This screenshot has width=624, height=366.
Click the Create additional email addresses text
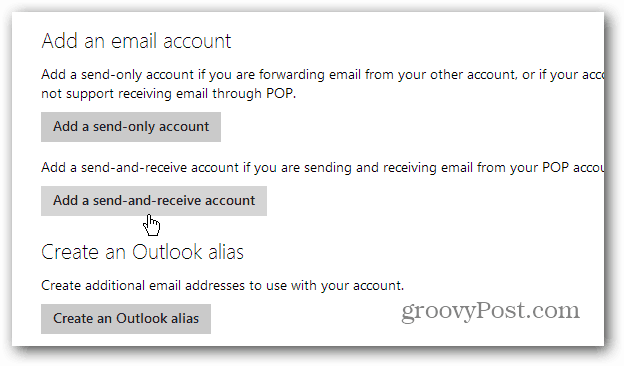tap(222, 285)
